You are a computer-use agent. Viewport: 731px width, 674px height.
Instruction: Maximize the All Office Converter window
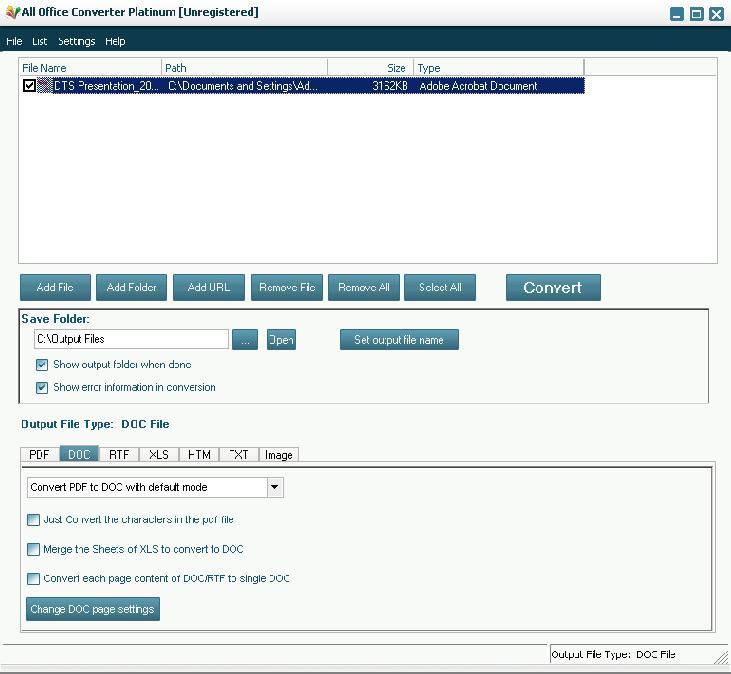697,14
